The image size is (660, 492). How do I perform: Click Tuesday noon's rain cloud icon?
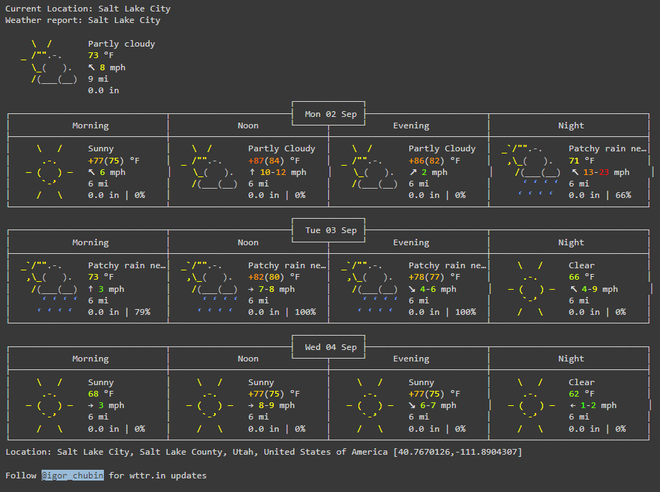click(x=209, y=289)
